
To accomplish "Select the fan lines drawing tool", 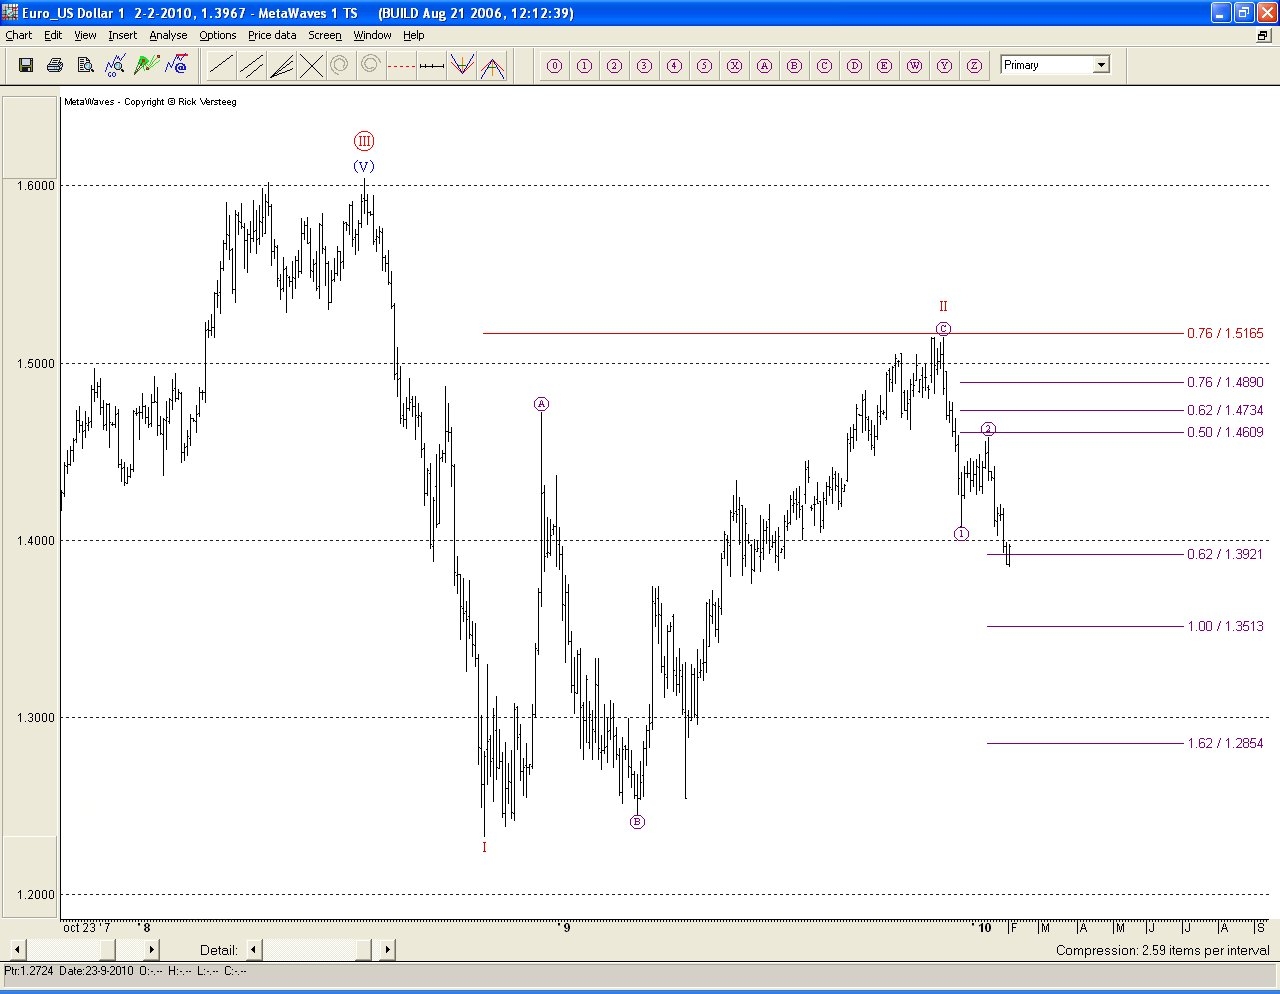I will click(x=281, y=66).
